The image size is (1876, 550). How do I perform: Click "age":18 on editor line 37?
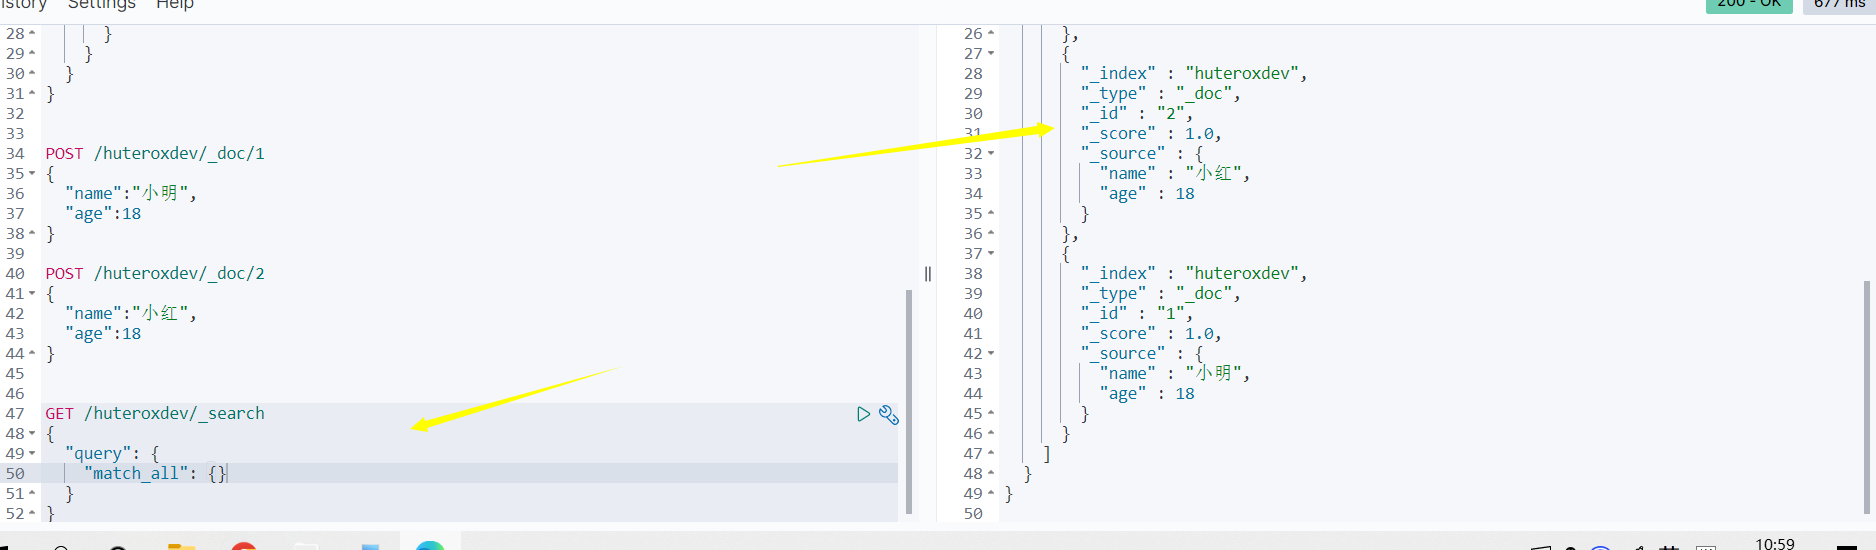coord(103,214)
